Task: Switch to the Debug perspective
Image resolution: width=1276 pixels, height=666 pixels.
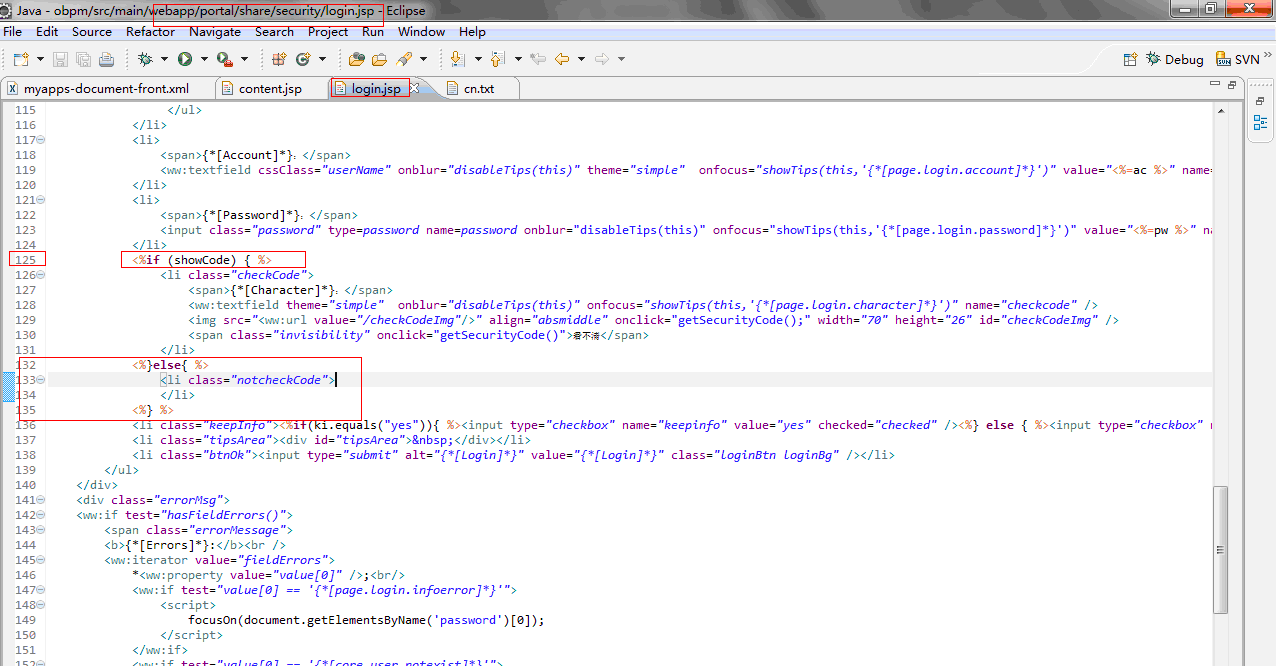Action: [x=1175, y=59]
